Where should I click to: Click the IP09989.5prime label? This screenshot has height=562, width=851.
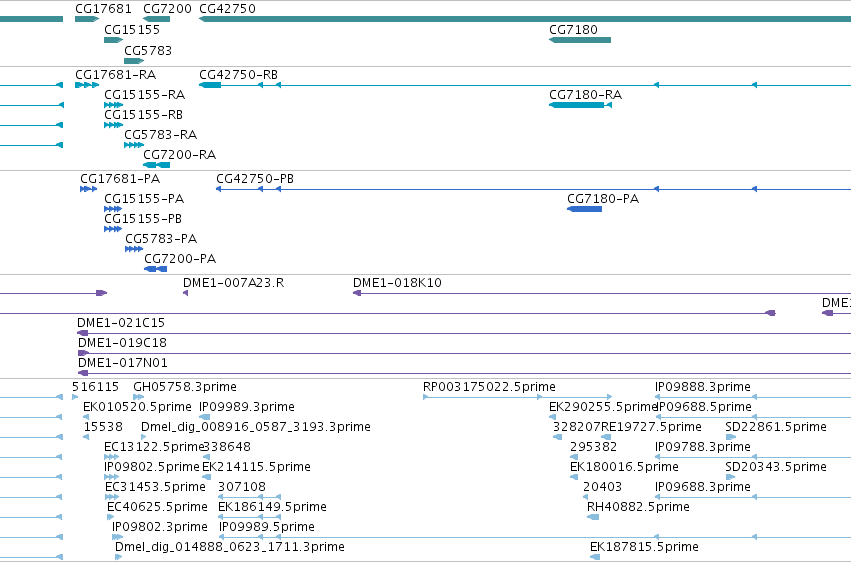tap(267, 527)
